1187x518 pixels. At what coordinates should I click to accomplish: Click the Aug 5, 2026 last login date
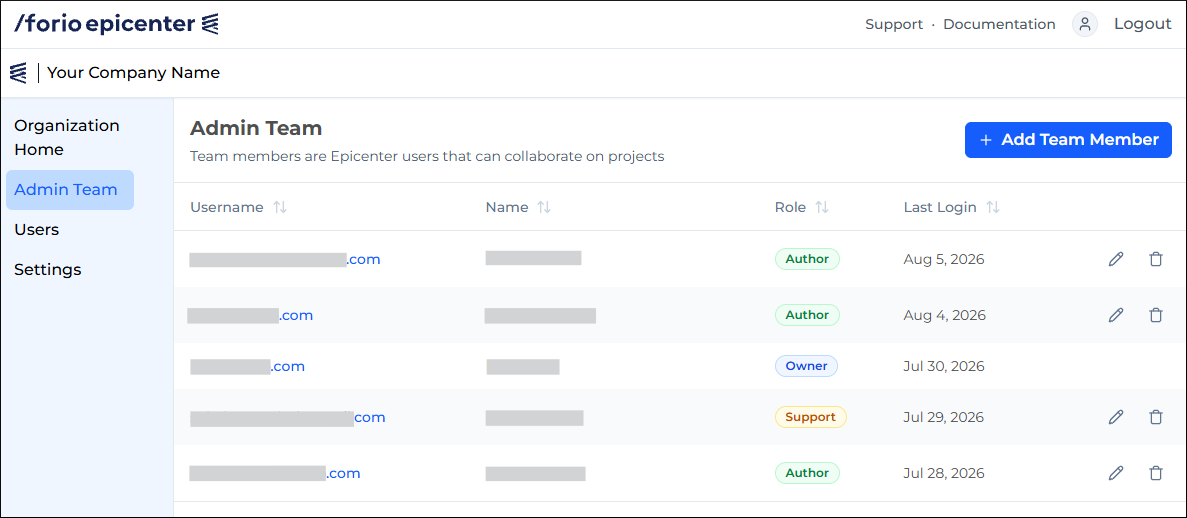pos(944,259)
